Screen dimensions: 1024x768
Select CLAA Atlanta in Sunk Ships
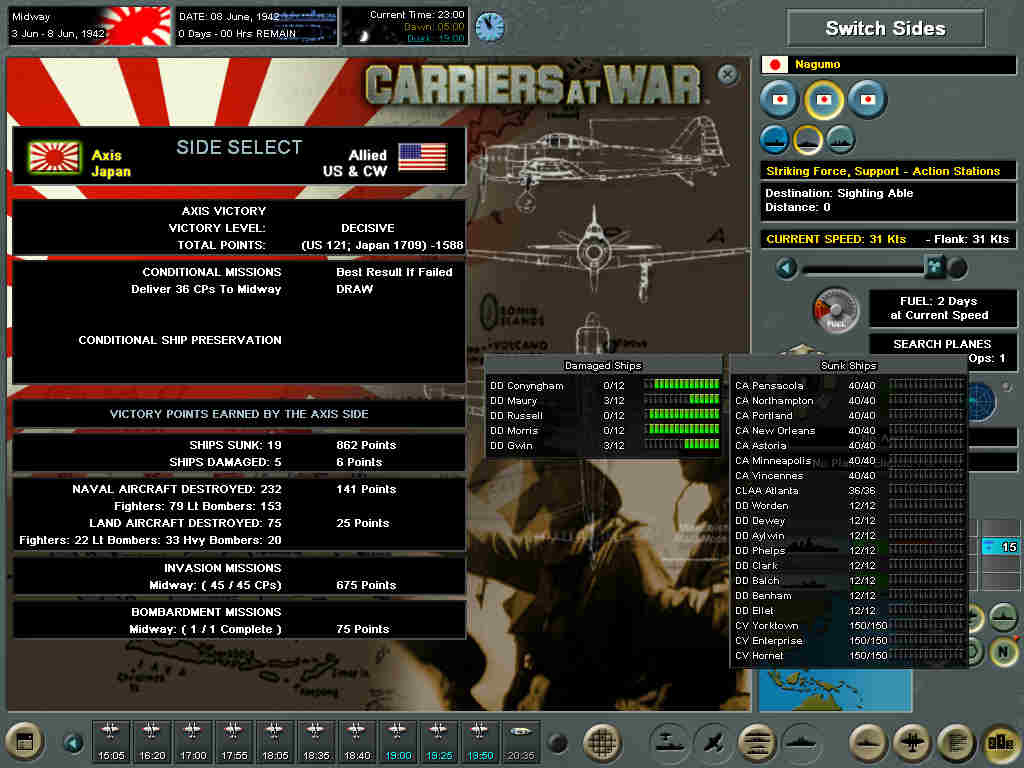(x=848, y=490)
